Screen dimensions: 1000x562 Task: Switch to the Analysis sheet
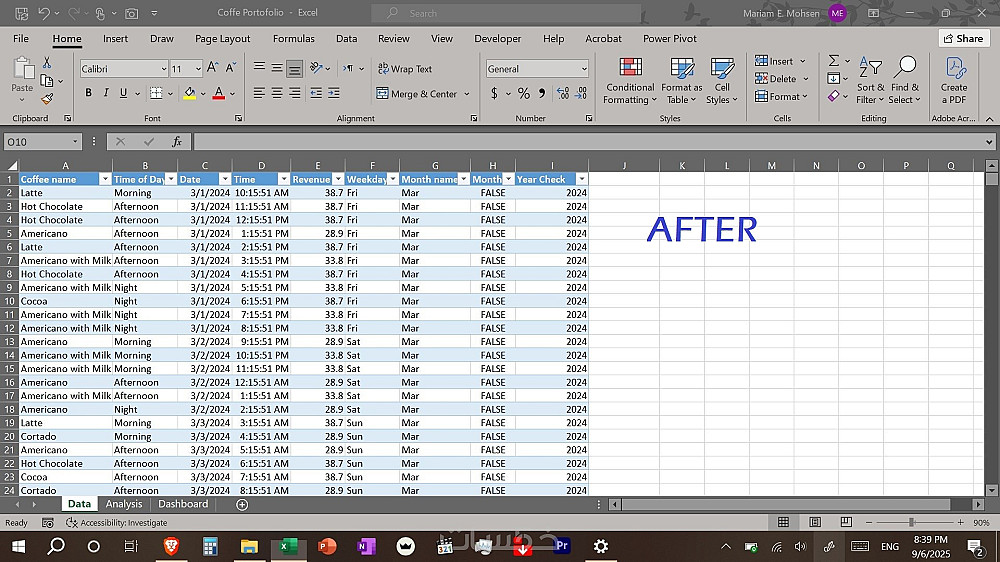(124, 504)
